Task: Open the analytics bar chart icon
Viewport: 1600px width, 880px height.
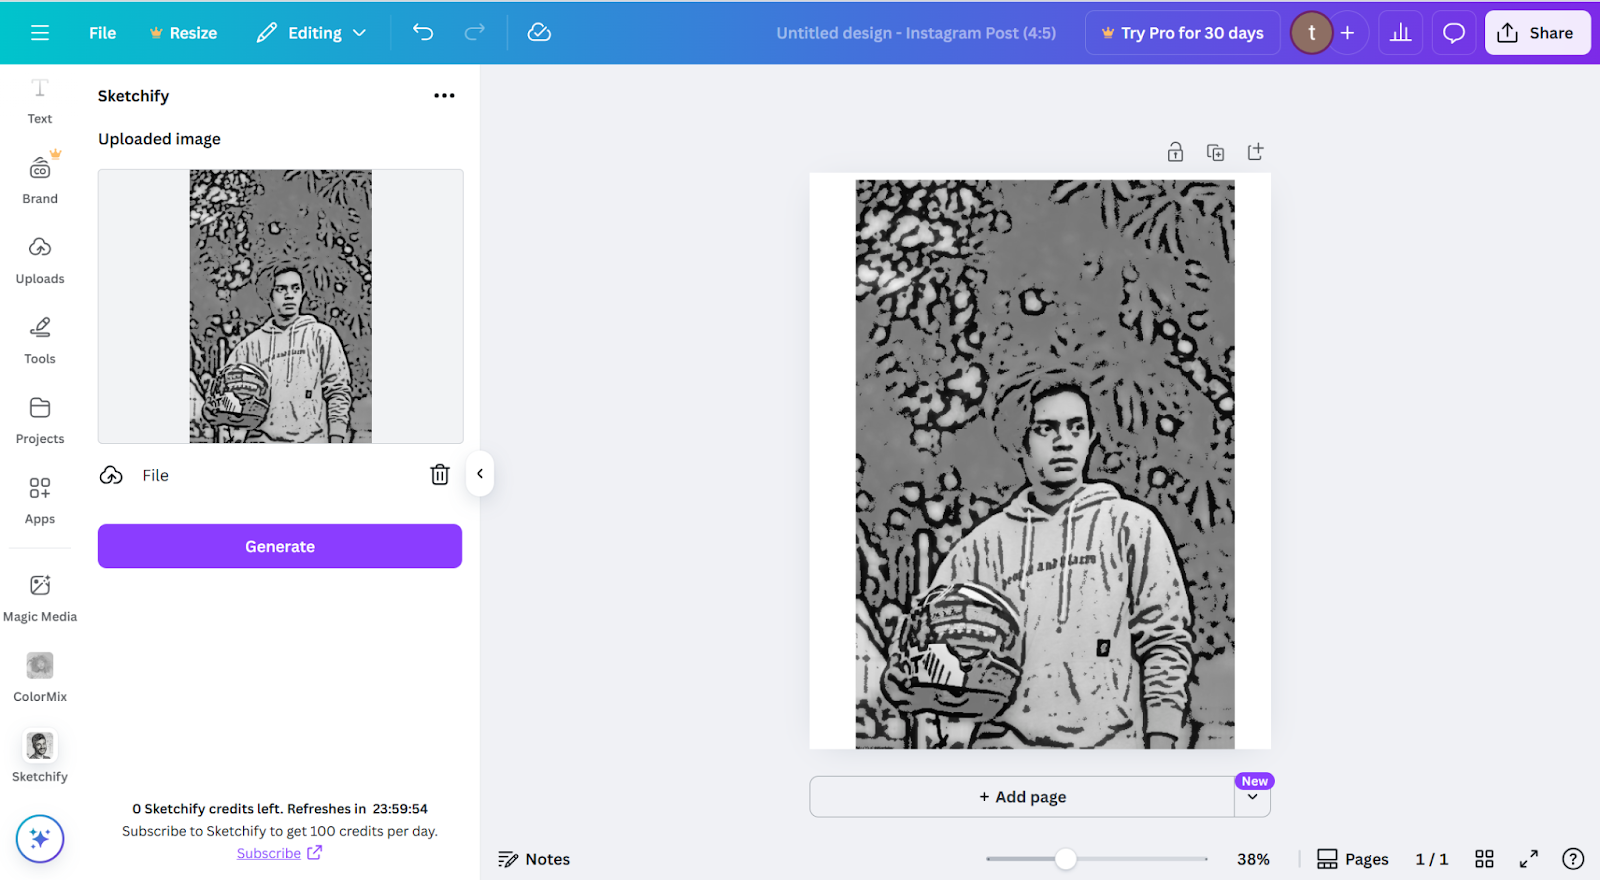Action: click(x=1401, y=33)
